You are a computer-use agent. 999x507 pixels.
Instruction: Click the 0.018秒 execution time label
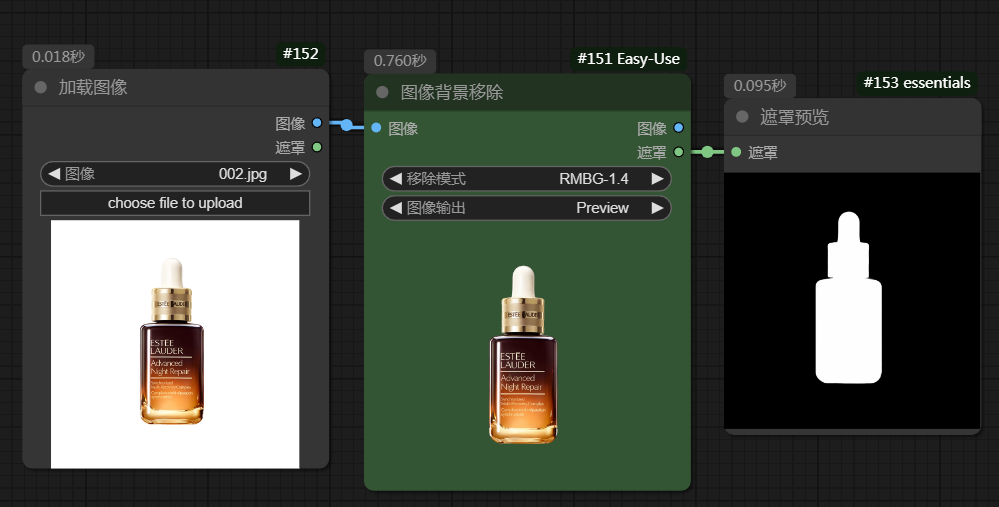tap(58, 57)
